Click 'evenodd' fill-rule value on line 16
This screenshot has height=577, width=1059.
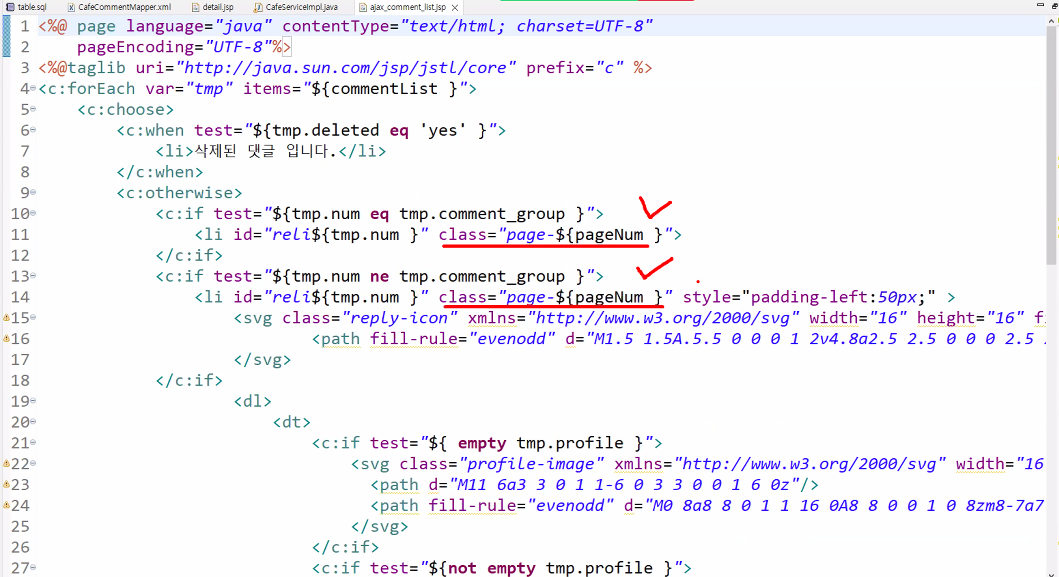[x=511, y=338]
